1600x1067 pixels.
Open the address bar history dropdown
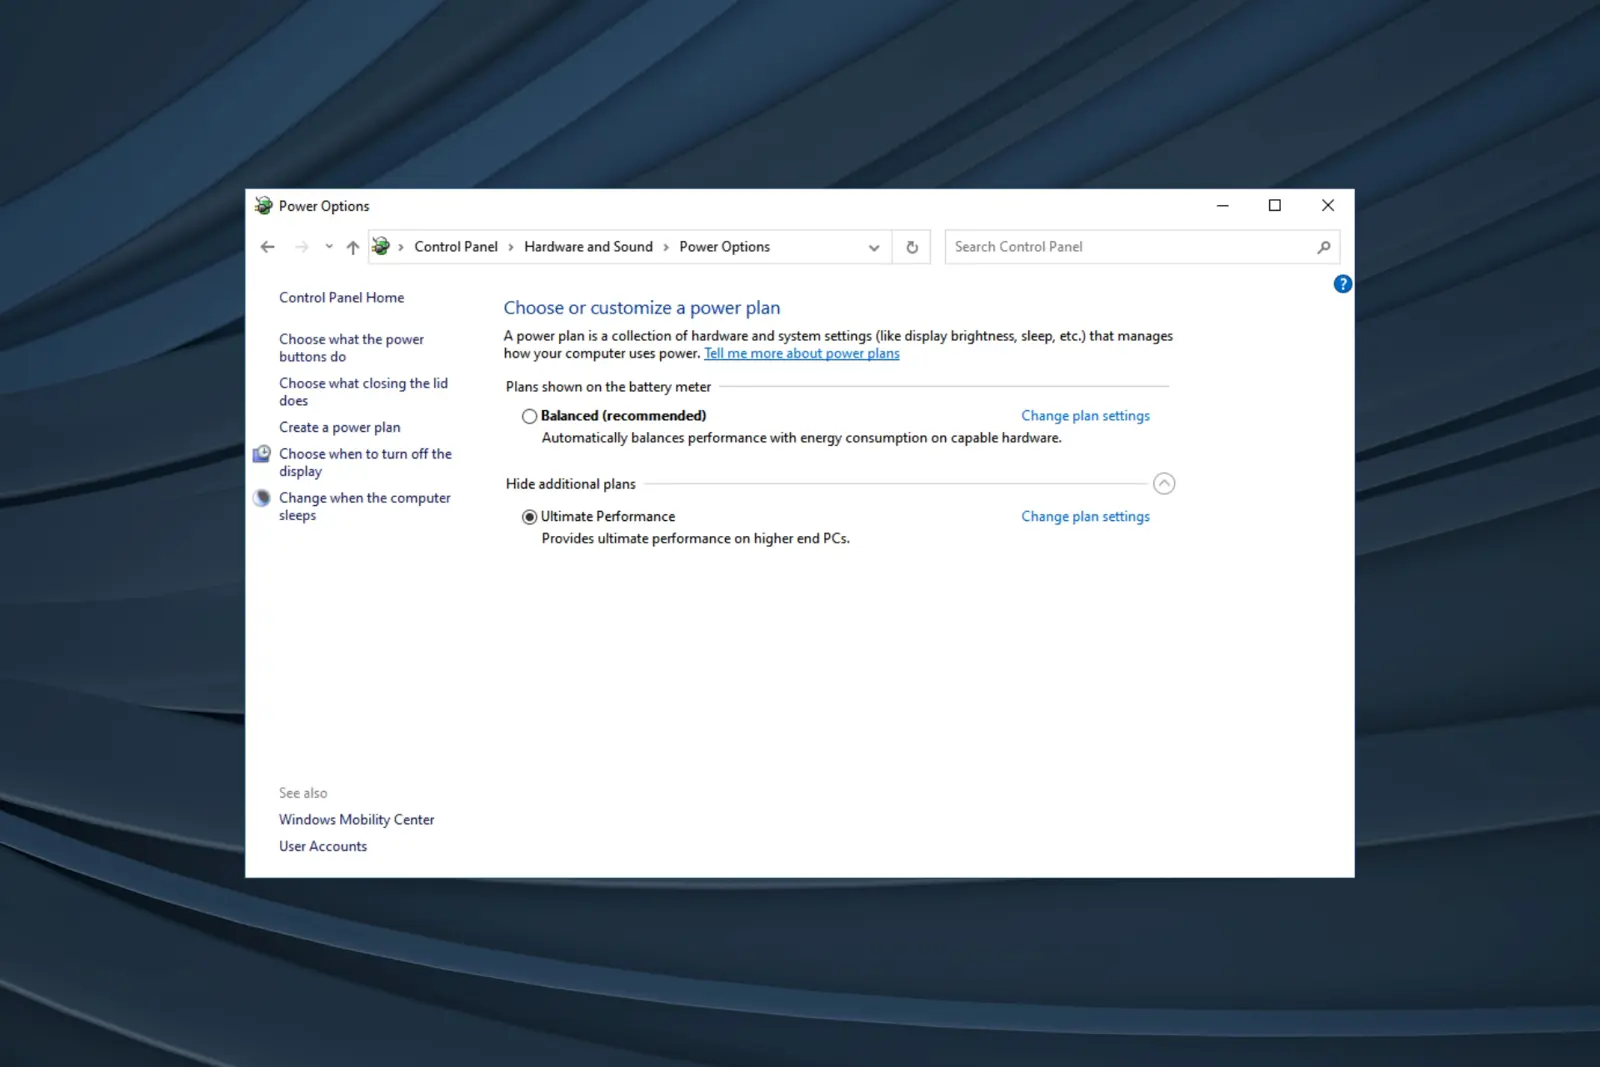(x=873, y=247)
